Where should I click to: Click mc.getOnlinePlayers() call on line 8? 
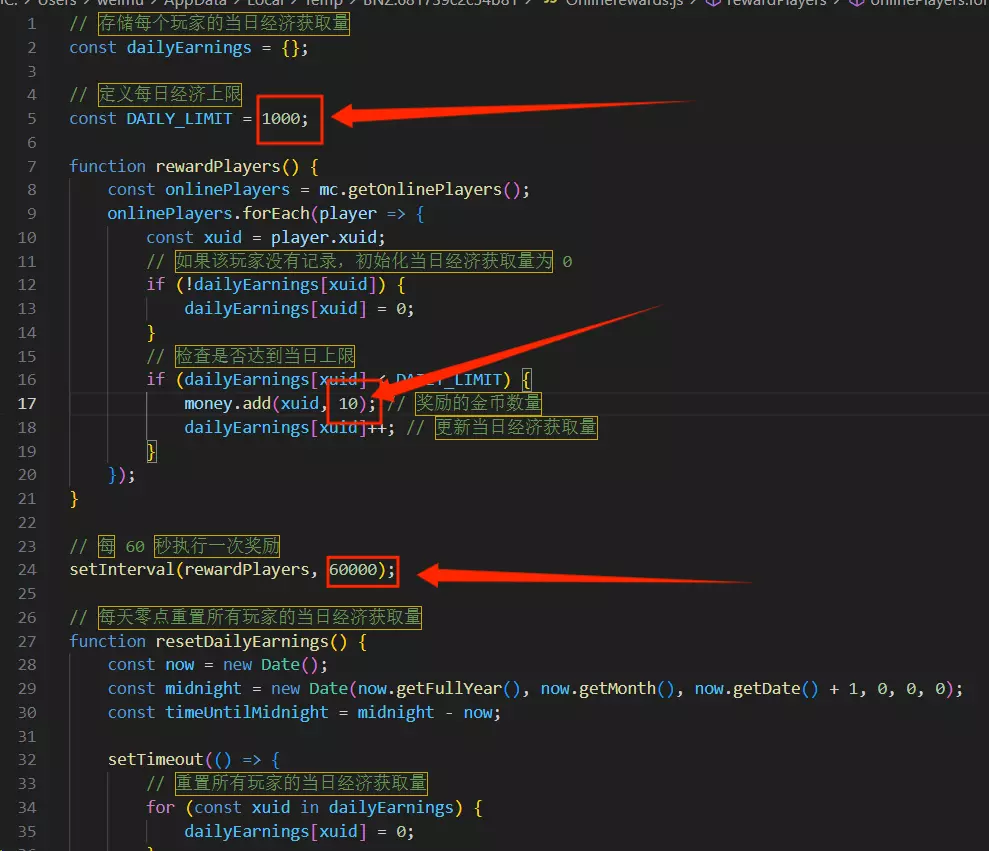(420, 190)
